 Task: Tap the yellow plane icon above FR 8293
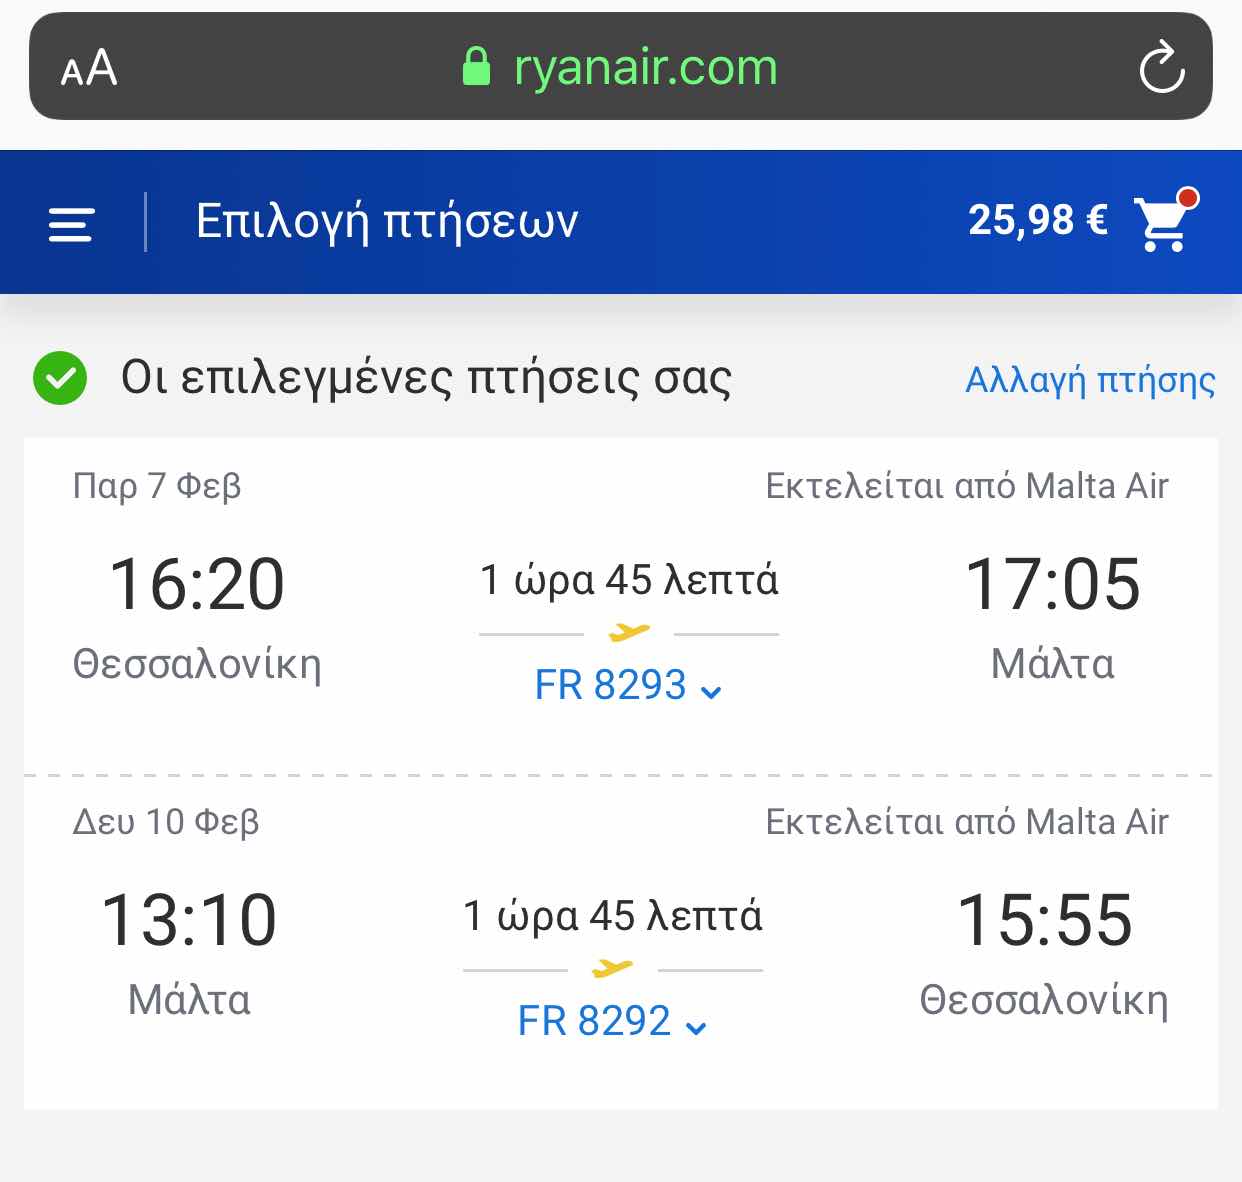tap(629, 632)
